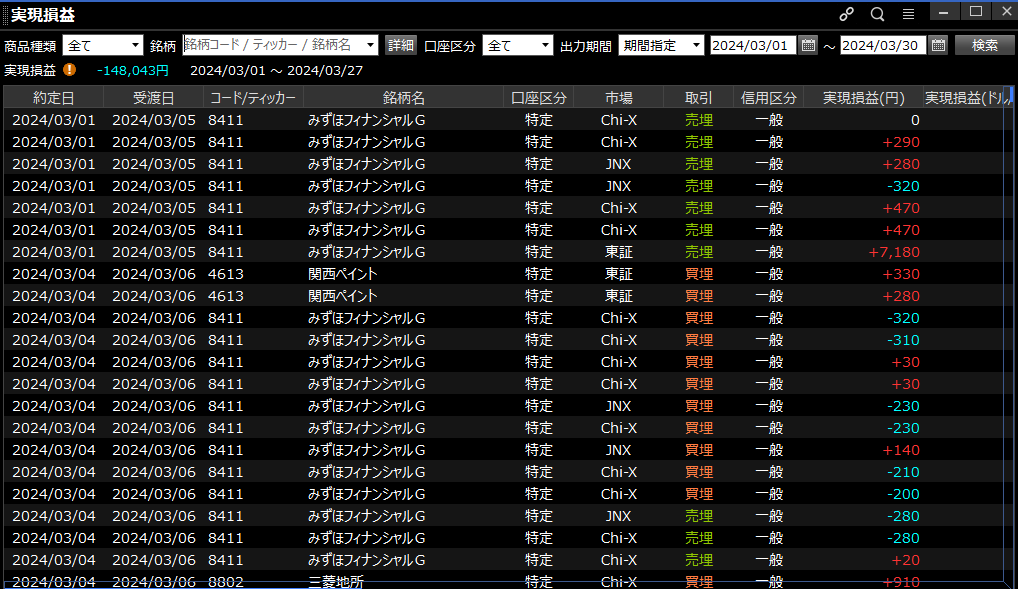
Task: Click the orange warning icon beside 実現損益
Action: (69, 69)
